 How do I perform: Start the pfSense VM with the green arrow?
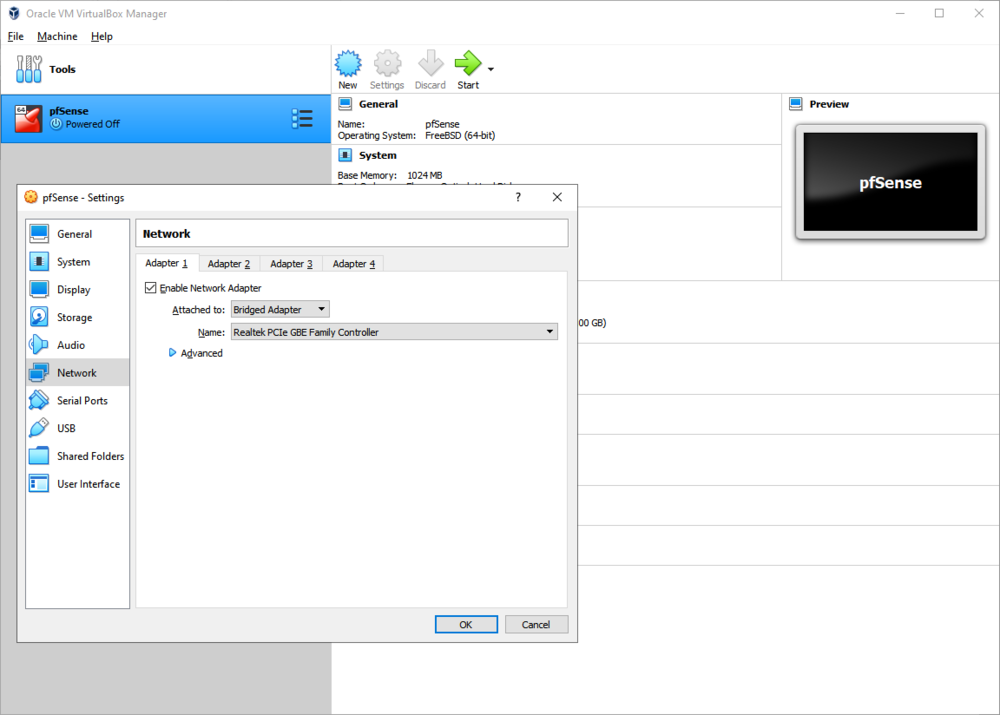pyautogui.click(x=467, y=63)
